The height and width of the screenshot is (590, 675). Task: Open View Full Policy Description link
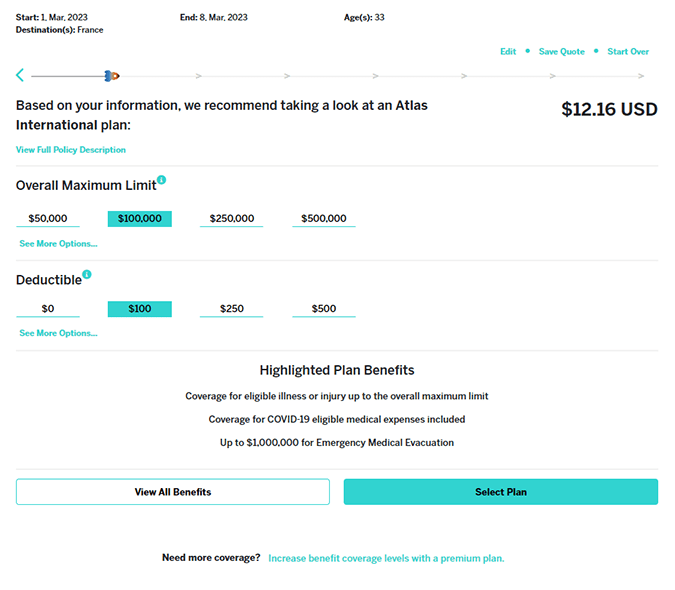click(x=71, y=150)
